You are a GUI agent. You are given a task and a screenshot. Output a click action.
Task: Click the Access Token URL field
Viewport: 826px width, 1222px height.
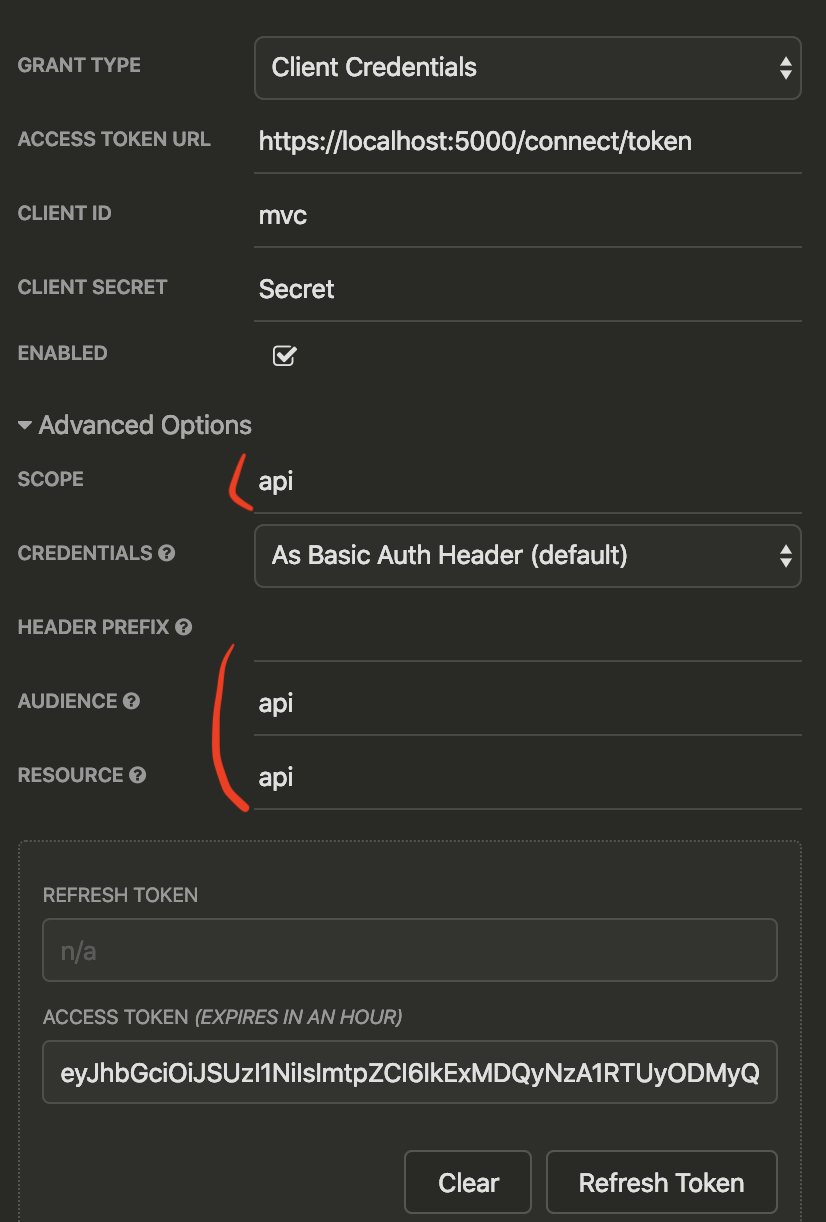point(527,141)
